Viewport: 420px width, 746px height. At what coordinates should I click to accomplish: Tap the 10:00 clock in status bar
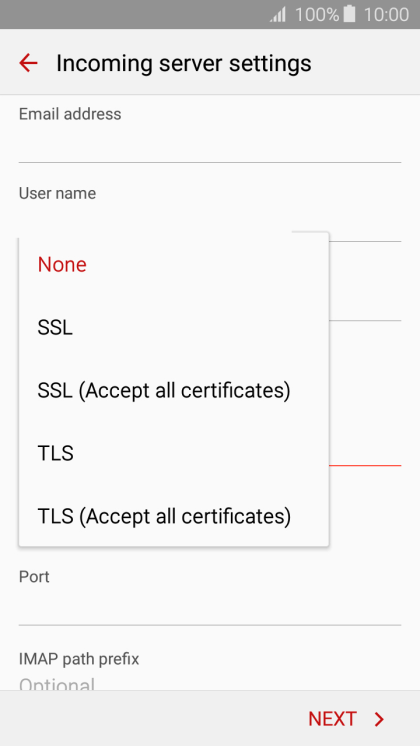[x=386, y=14]
